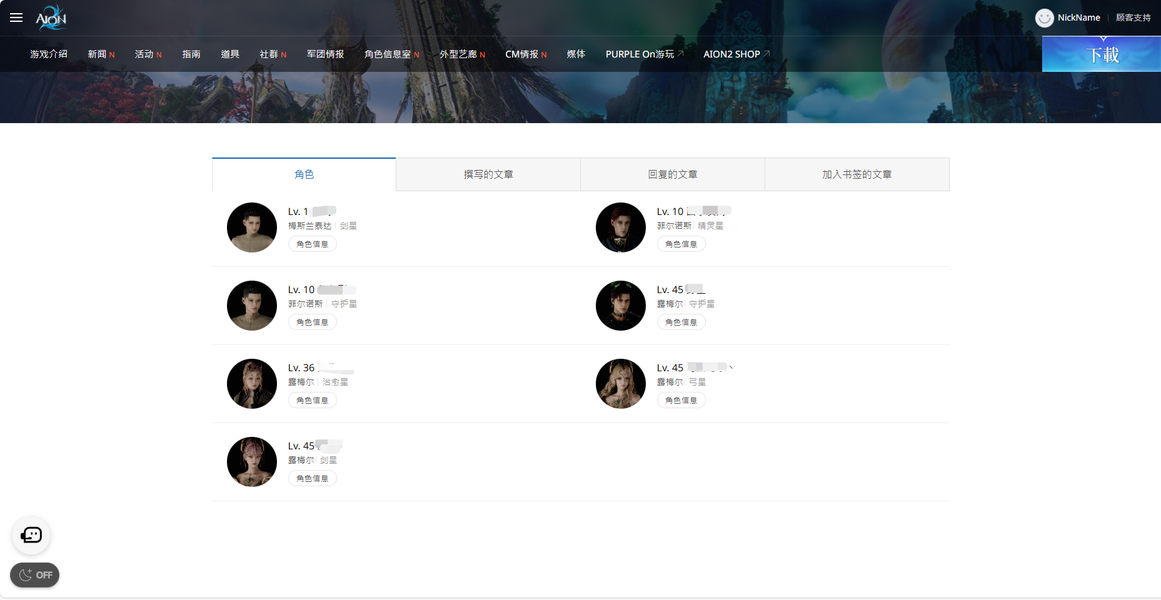This screenshot has height=600, width=1161.
Task: Open the 军团情报 menu
Action: point(325,54)
